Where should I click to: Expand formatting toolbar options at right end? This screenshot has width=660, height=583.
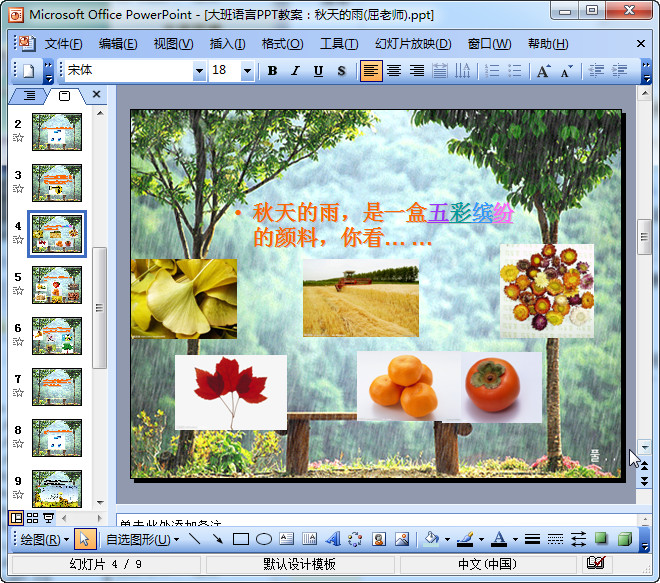tap(646, 71)
